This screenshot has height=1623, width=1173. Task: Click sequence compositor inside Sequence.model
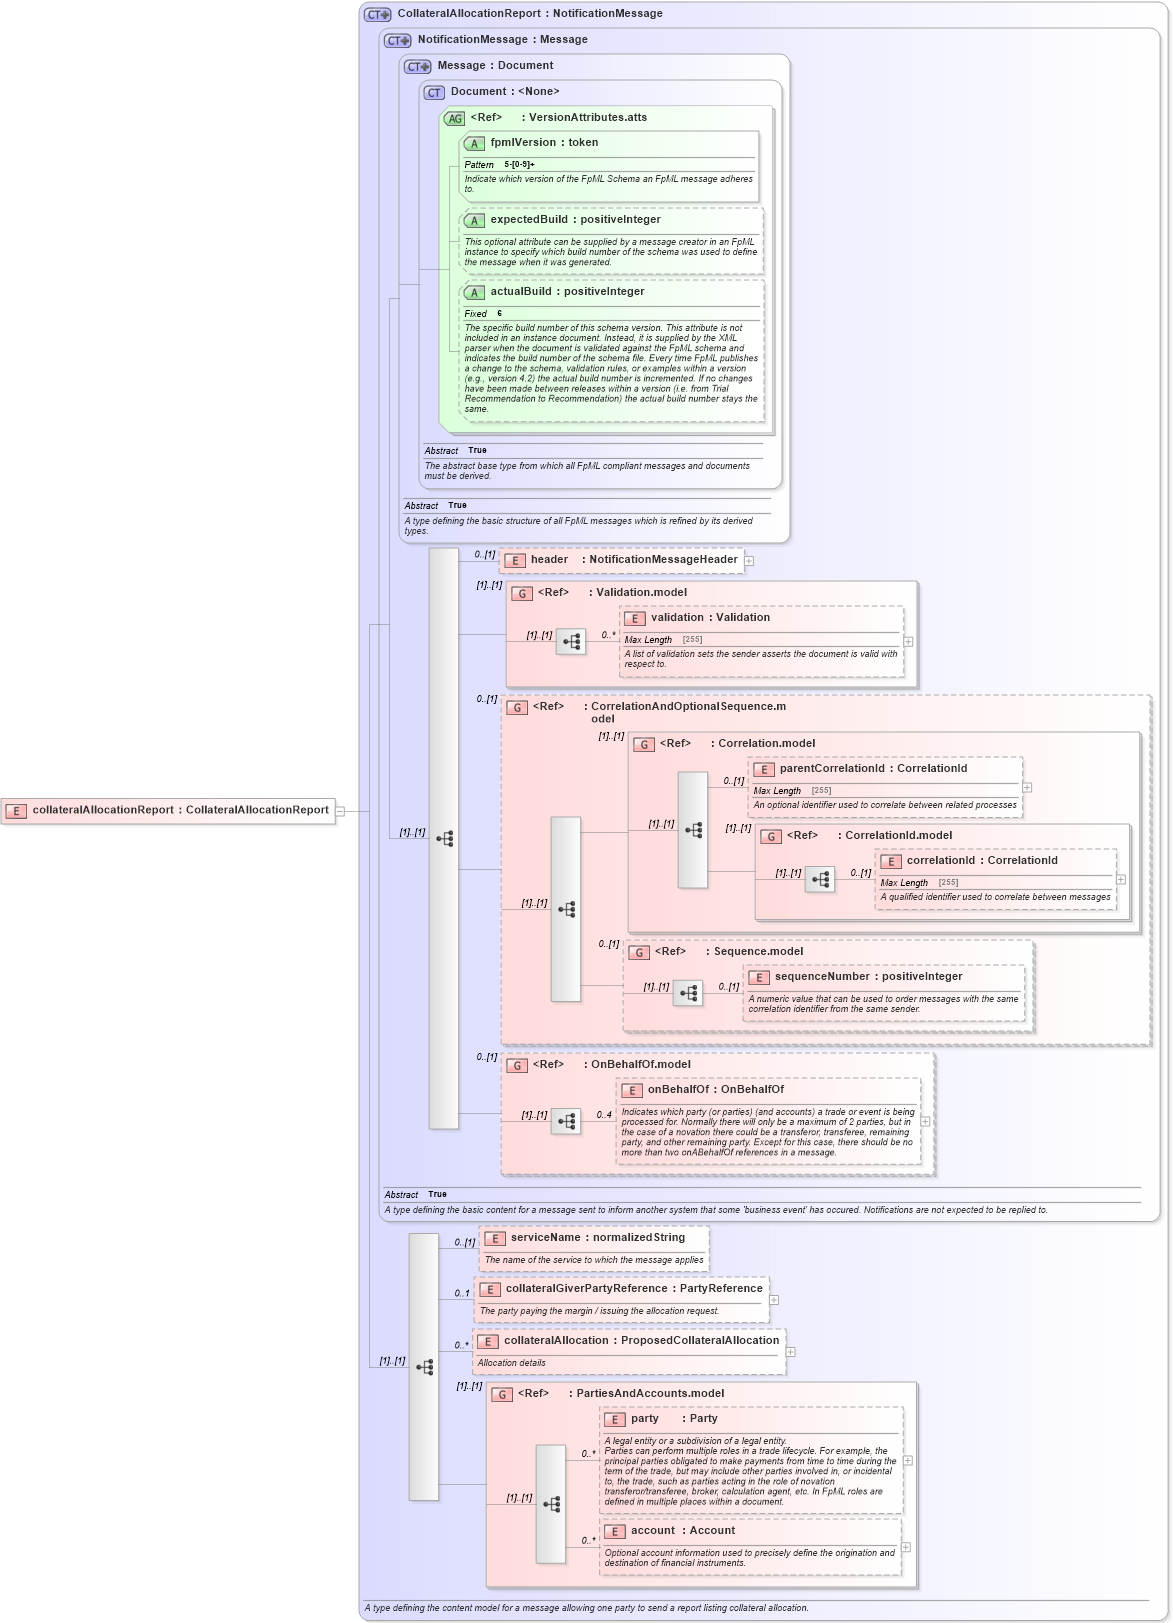tap(688, 993)
